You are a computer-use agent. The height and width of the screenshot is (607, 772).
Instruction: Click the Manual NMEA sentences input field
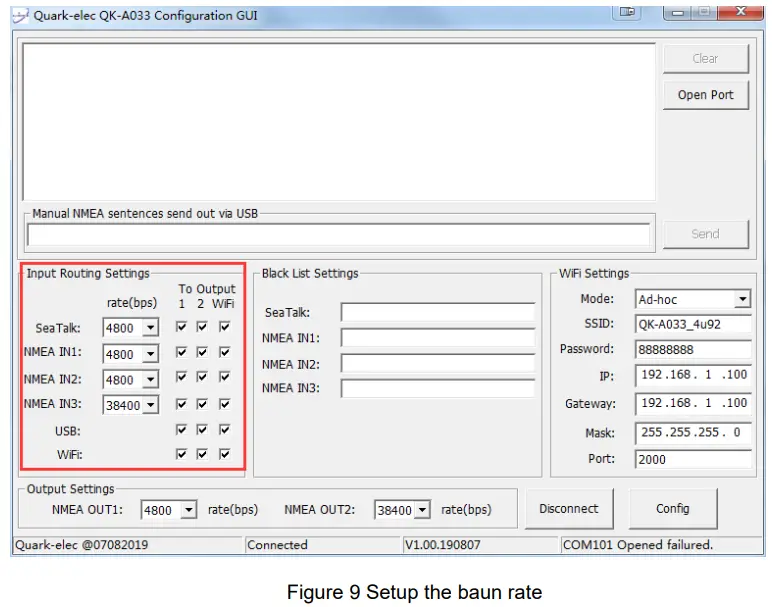(338, 235)
